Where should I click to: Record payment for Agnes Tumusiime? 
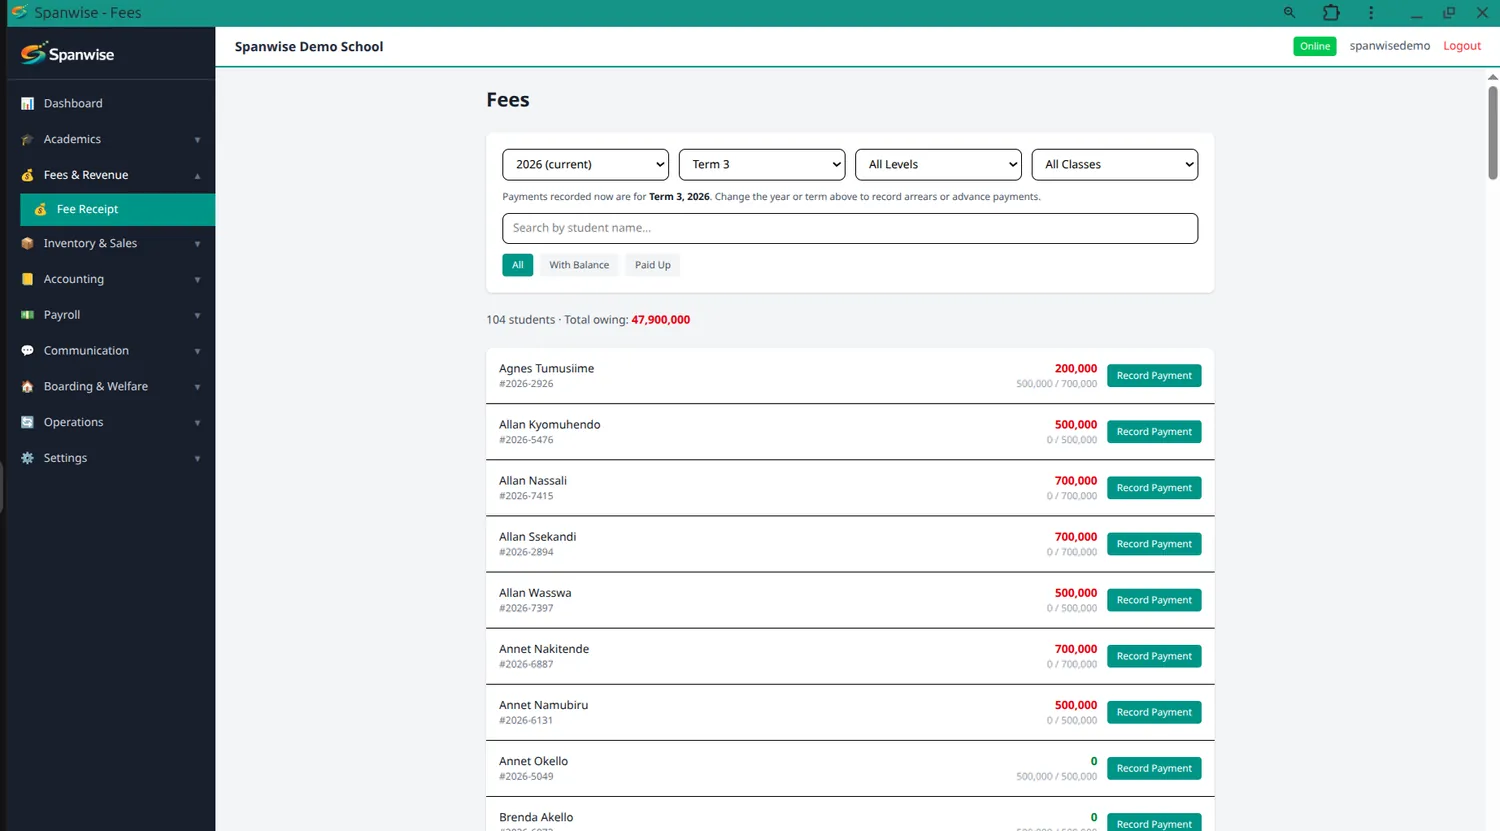click(1154, 376)
